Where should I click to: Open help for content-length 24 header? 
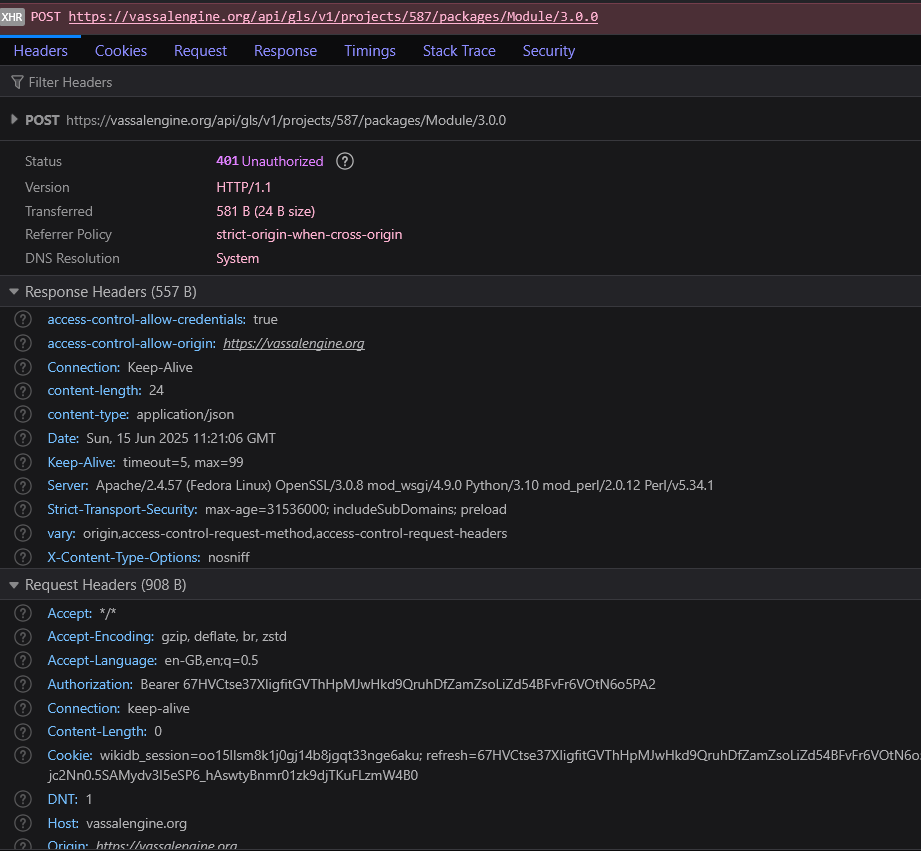point(23,391)
